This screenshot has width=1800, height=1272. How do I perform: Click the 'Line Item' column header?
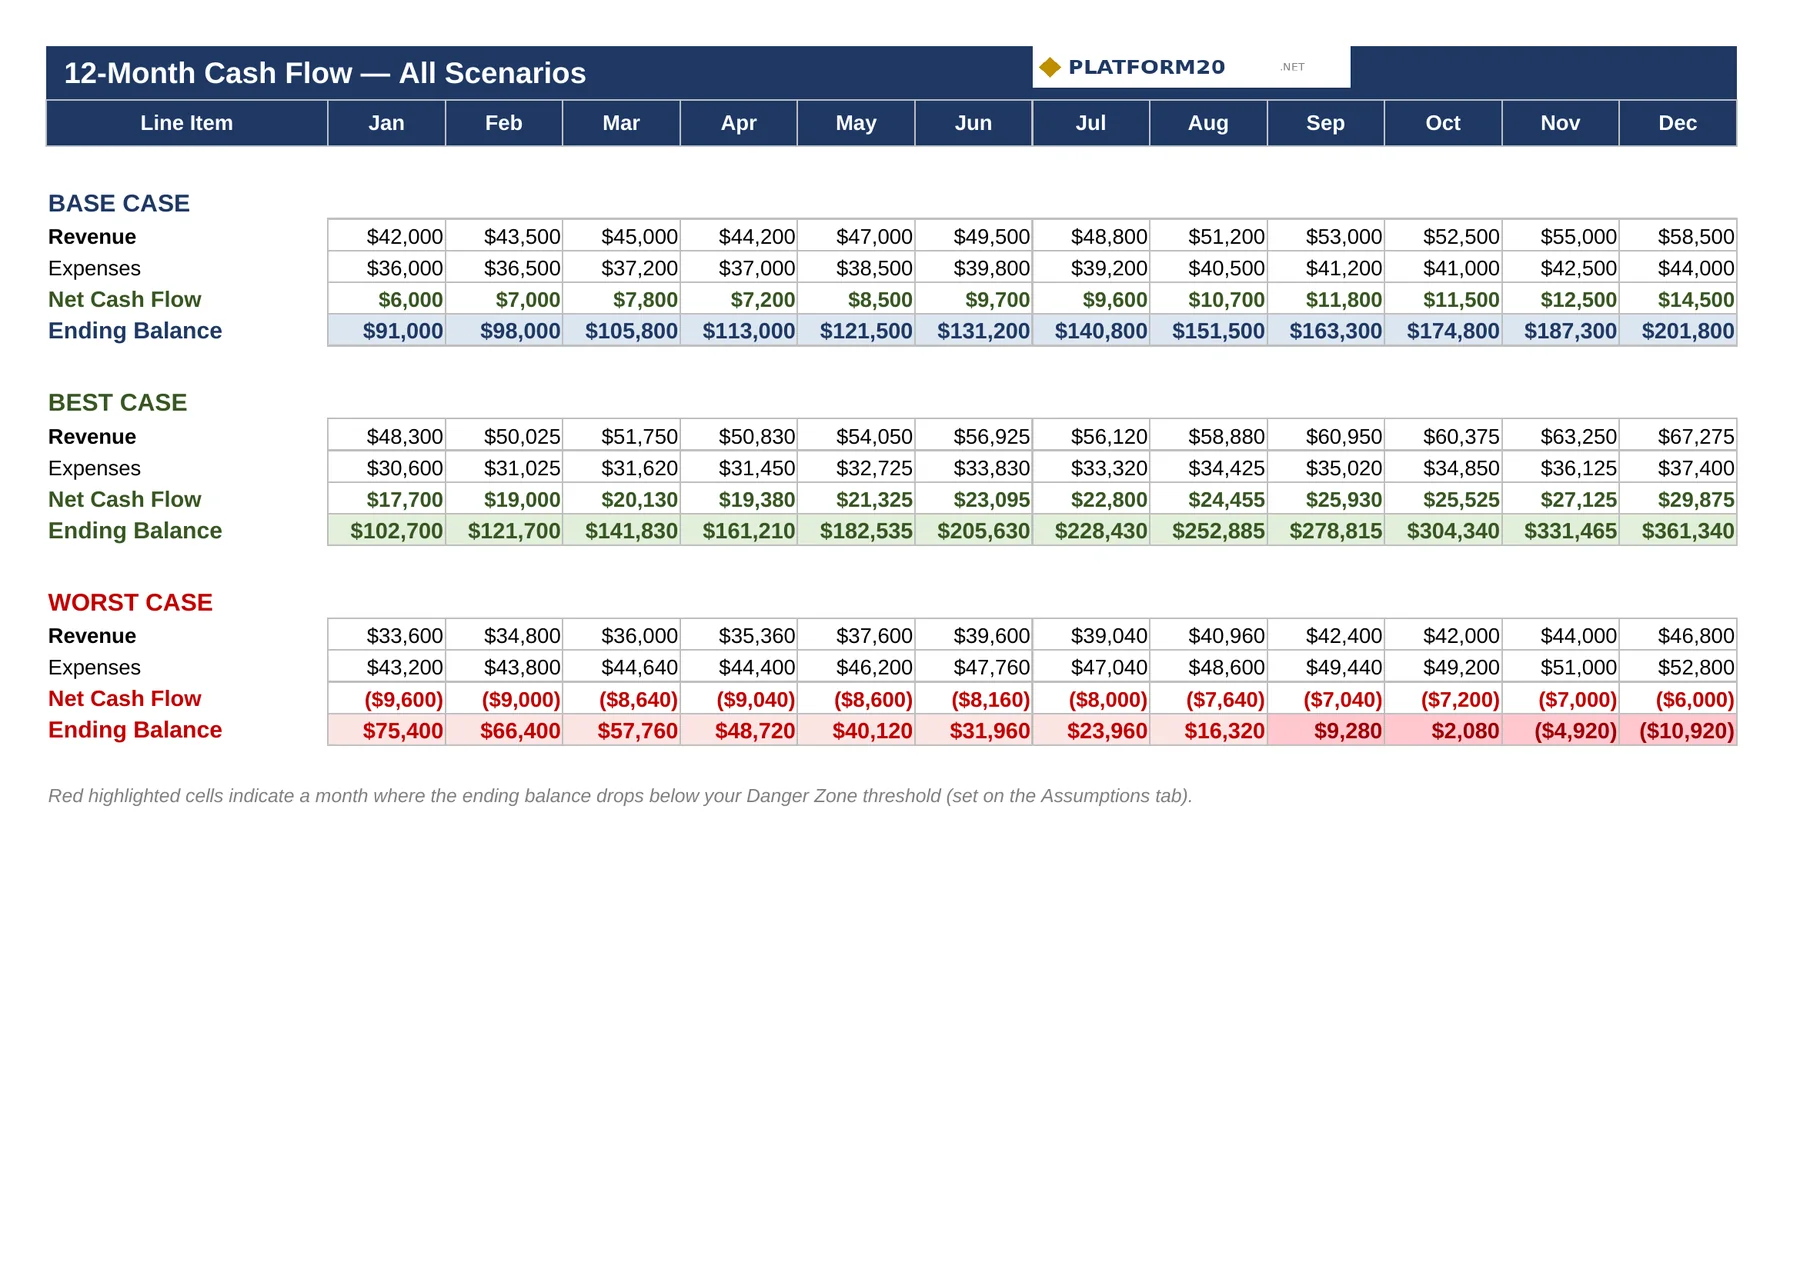coord(187,123)
